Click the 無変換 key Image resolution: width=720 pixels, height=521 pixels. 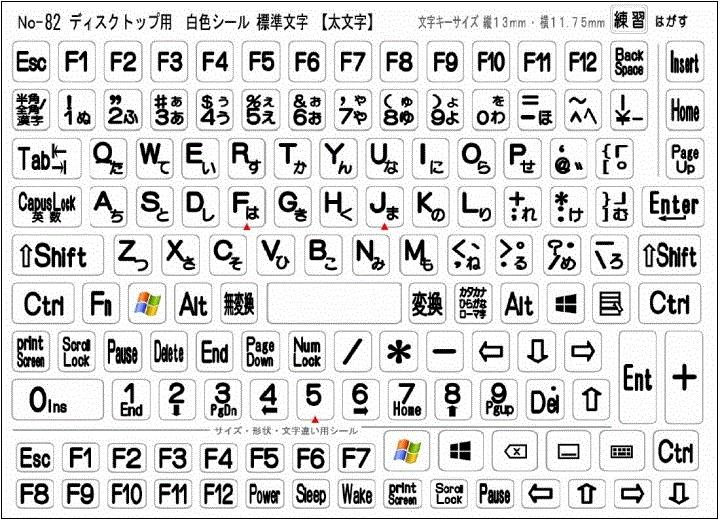pos(239,303)
